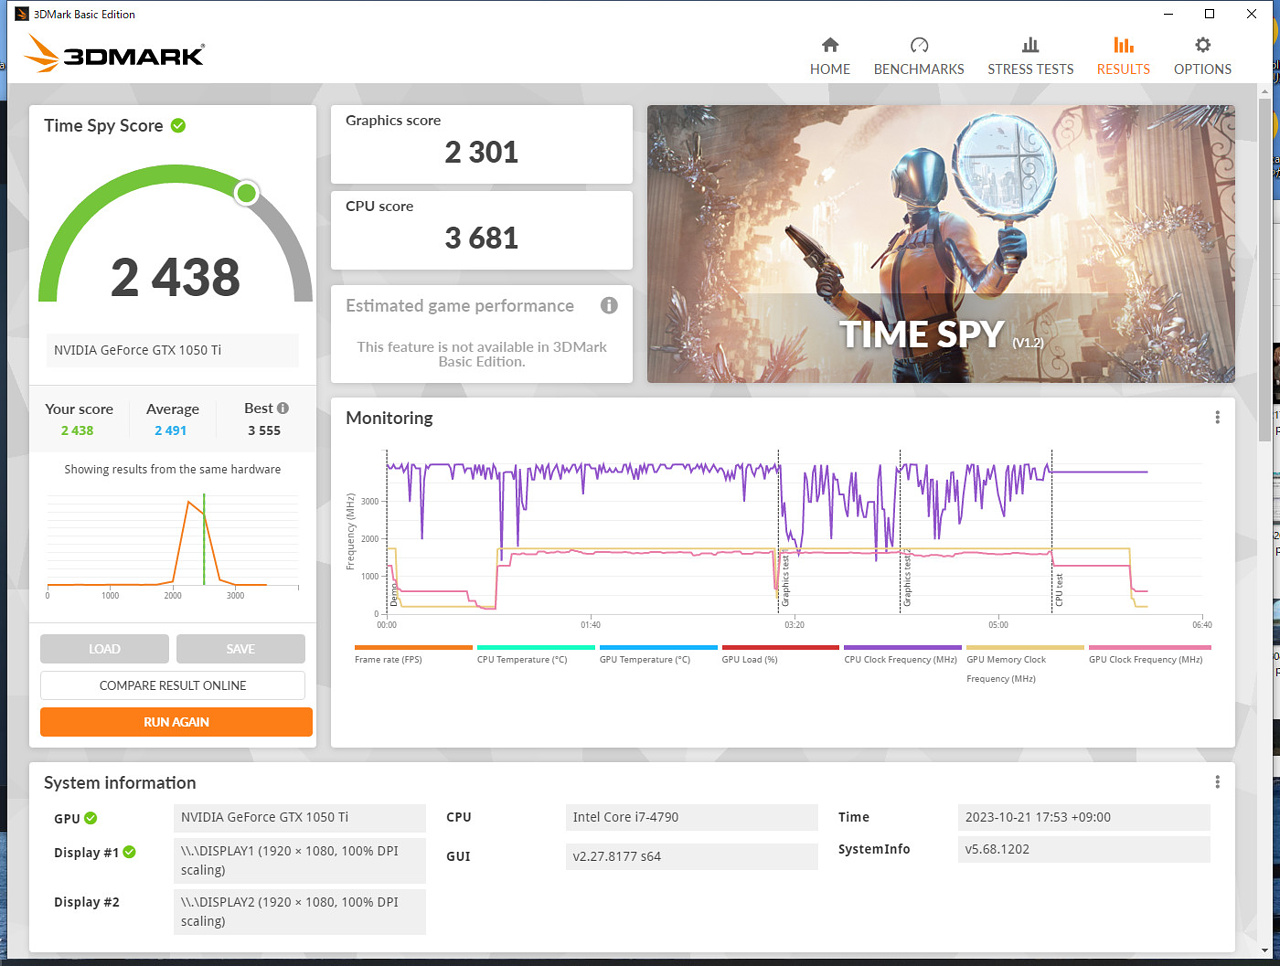The height and width of the screenshot is (966, 1280).
Task: Toggle the CPU Clock Frequency legend series
Action: coord(902,654)
